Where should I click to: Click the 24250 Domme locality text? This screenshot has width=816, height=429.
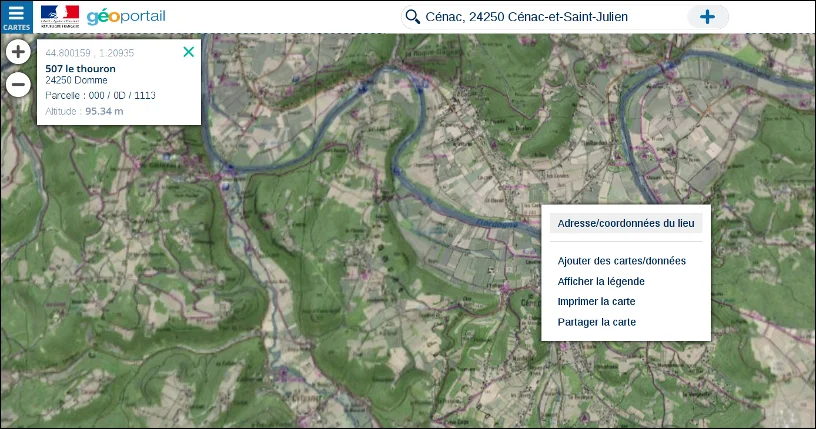[76, 80]
